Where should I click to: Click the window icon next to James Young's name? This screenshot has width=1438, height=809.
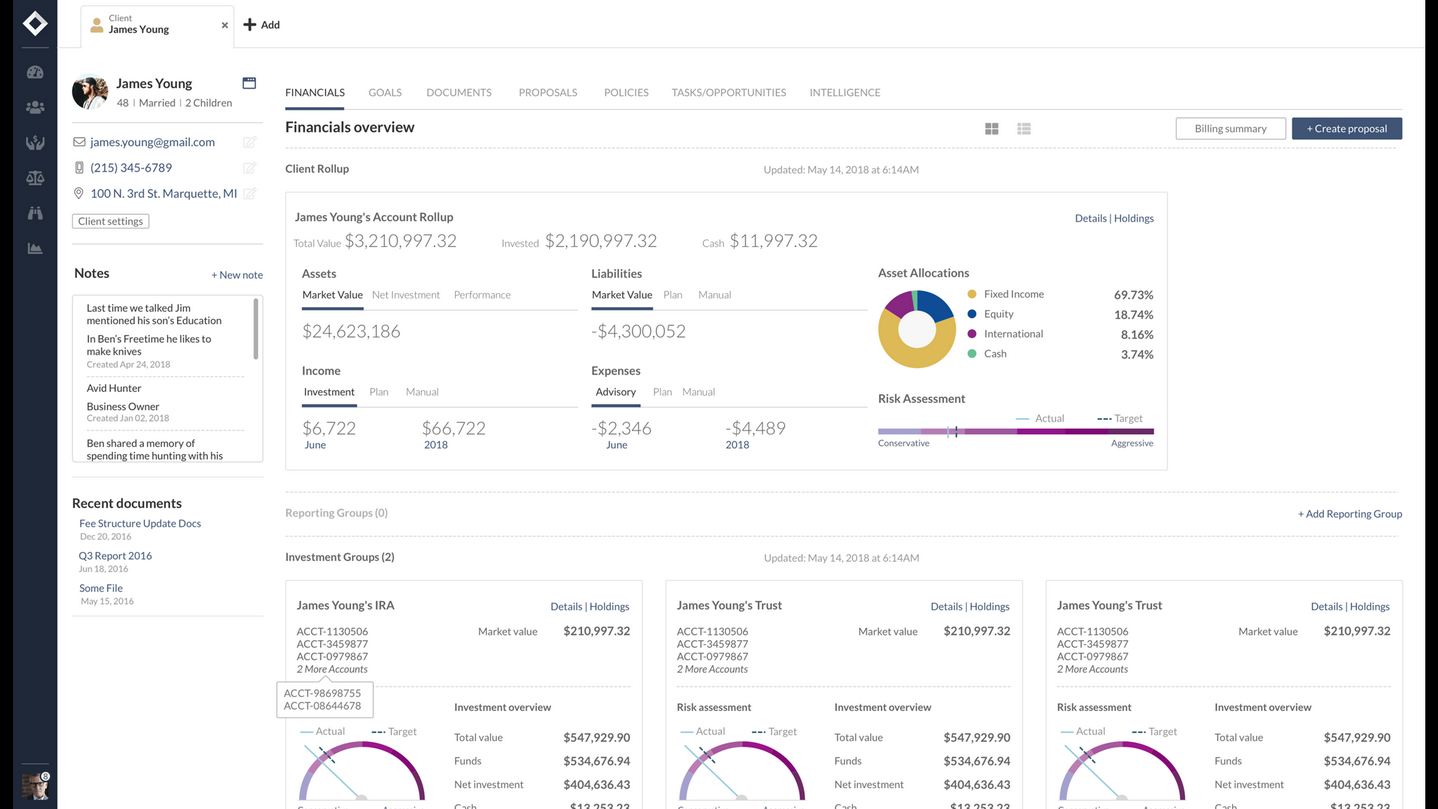[249, 83]
